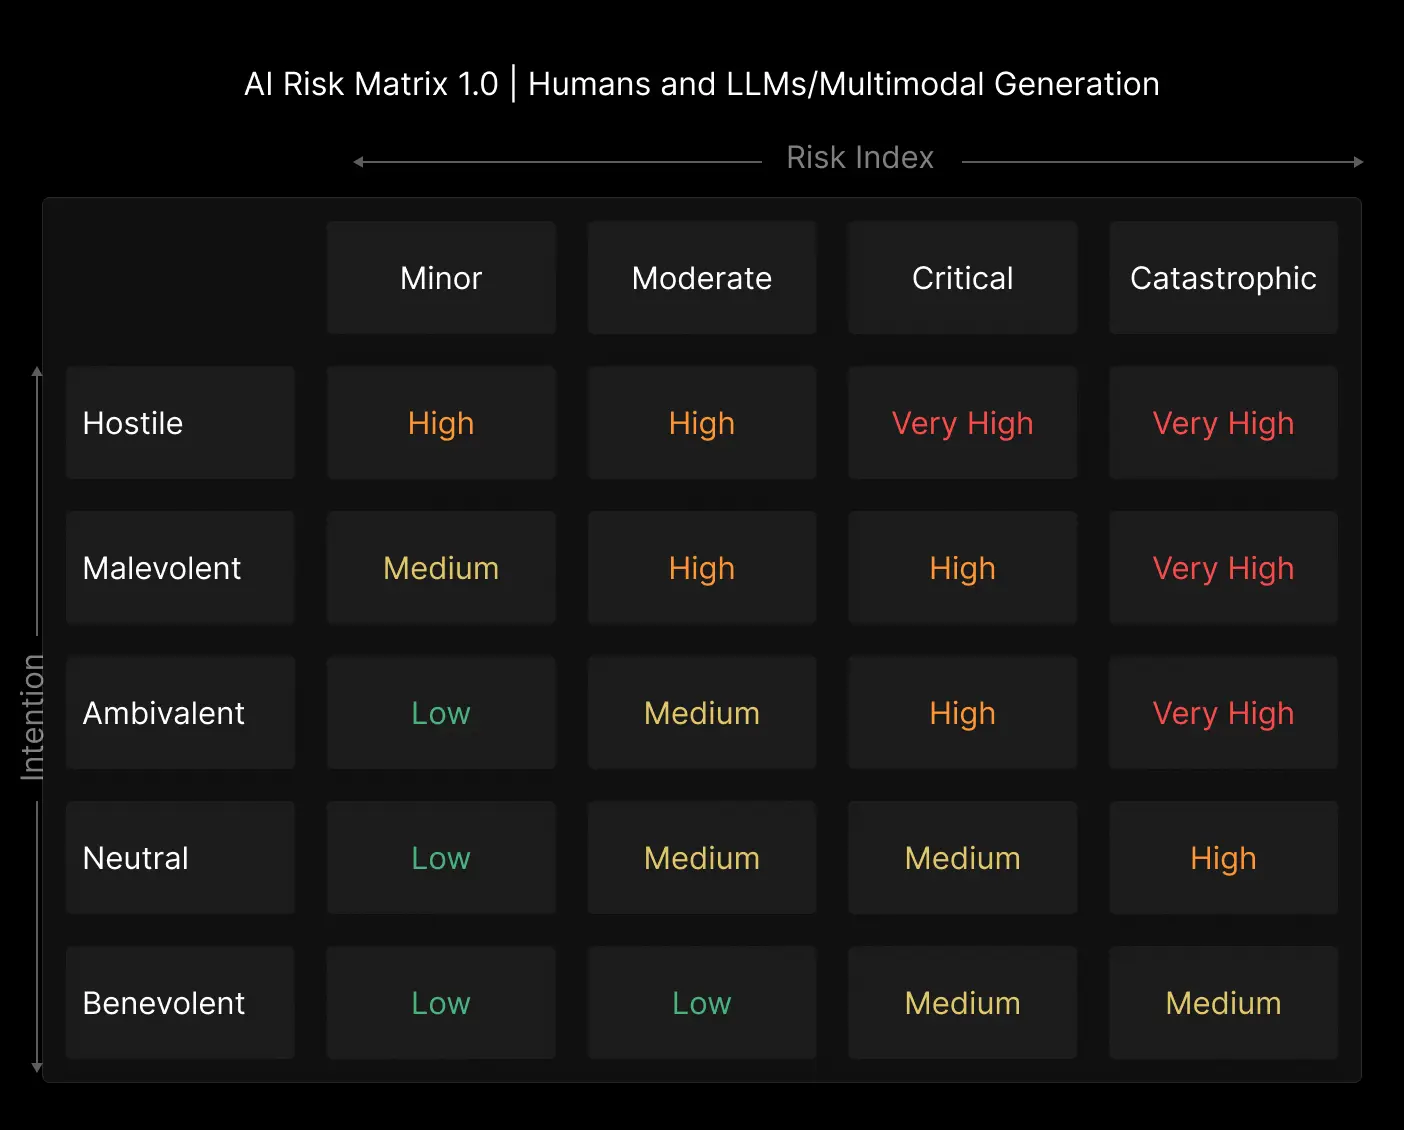This screenshot has height=1130, width=1404.
Task: Click Low cell in Ambivalent row
Action: pyautogui.click(x=441, y=713)
